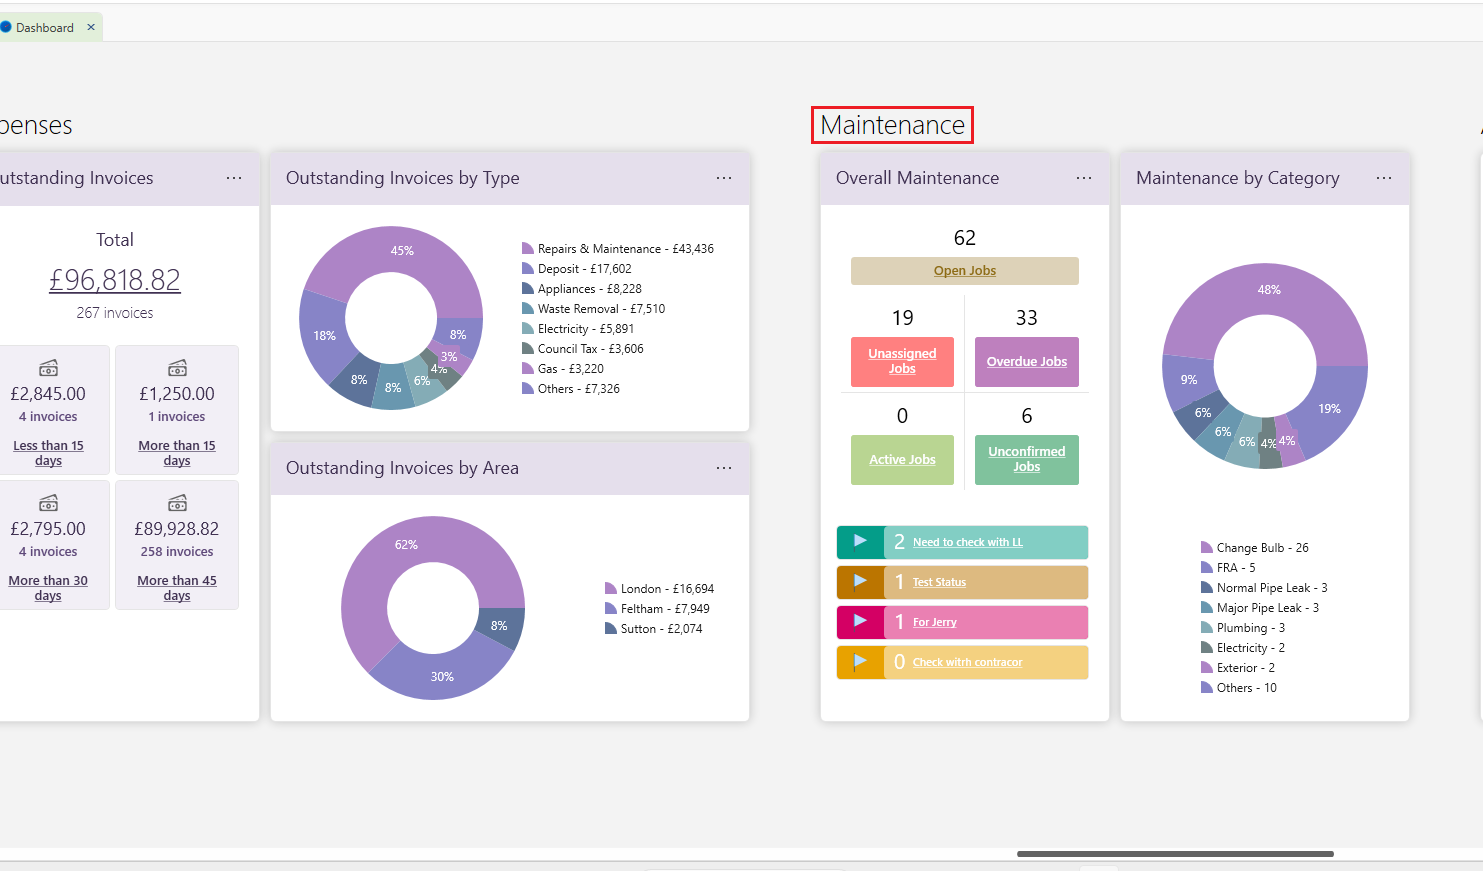
Task: Click the More than 45 days link
Action: [177, 588]
